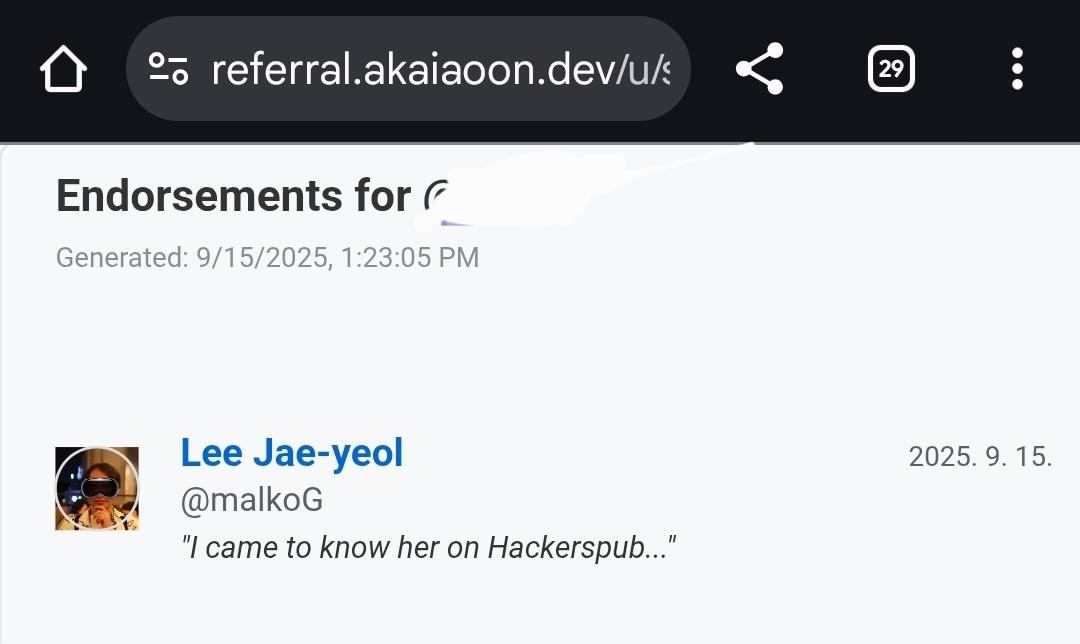
Task: Select the greyed /u/ path in the URL
Action: pos(643,70)
